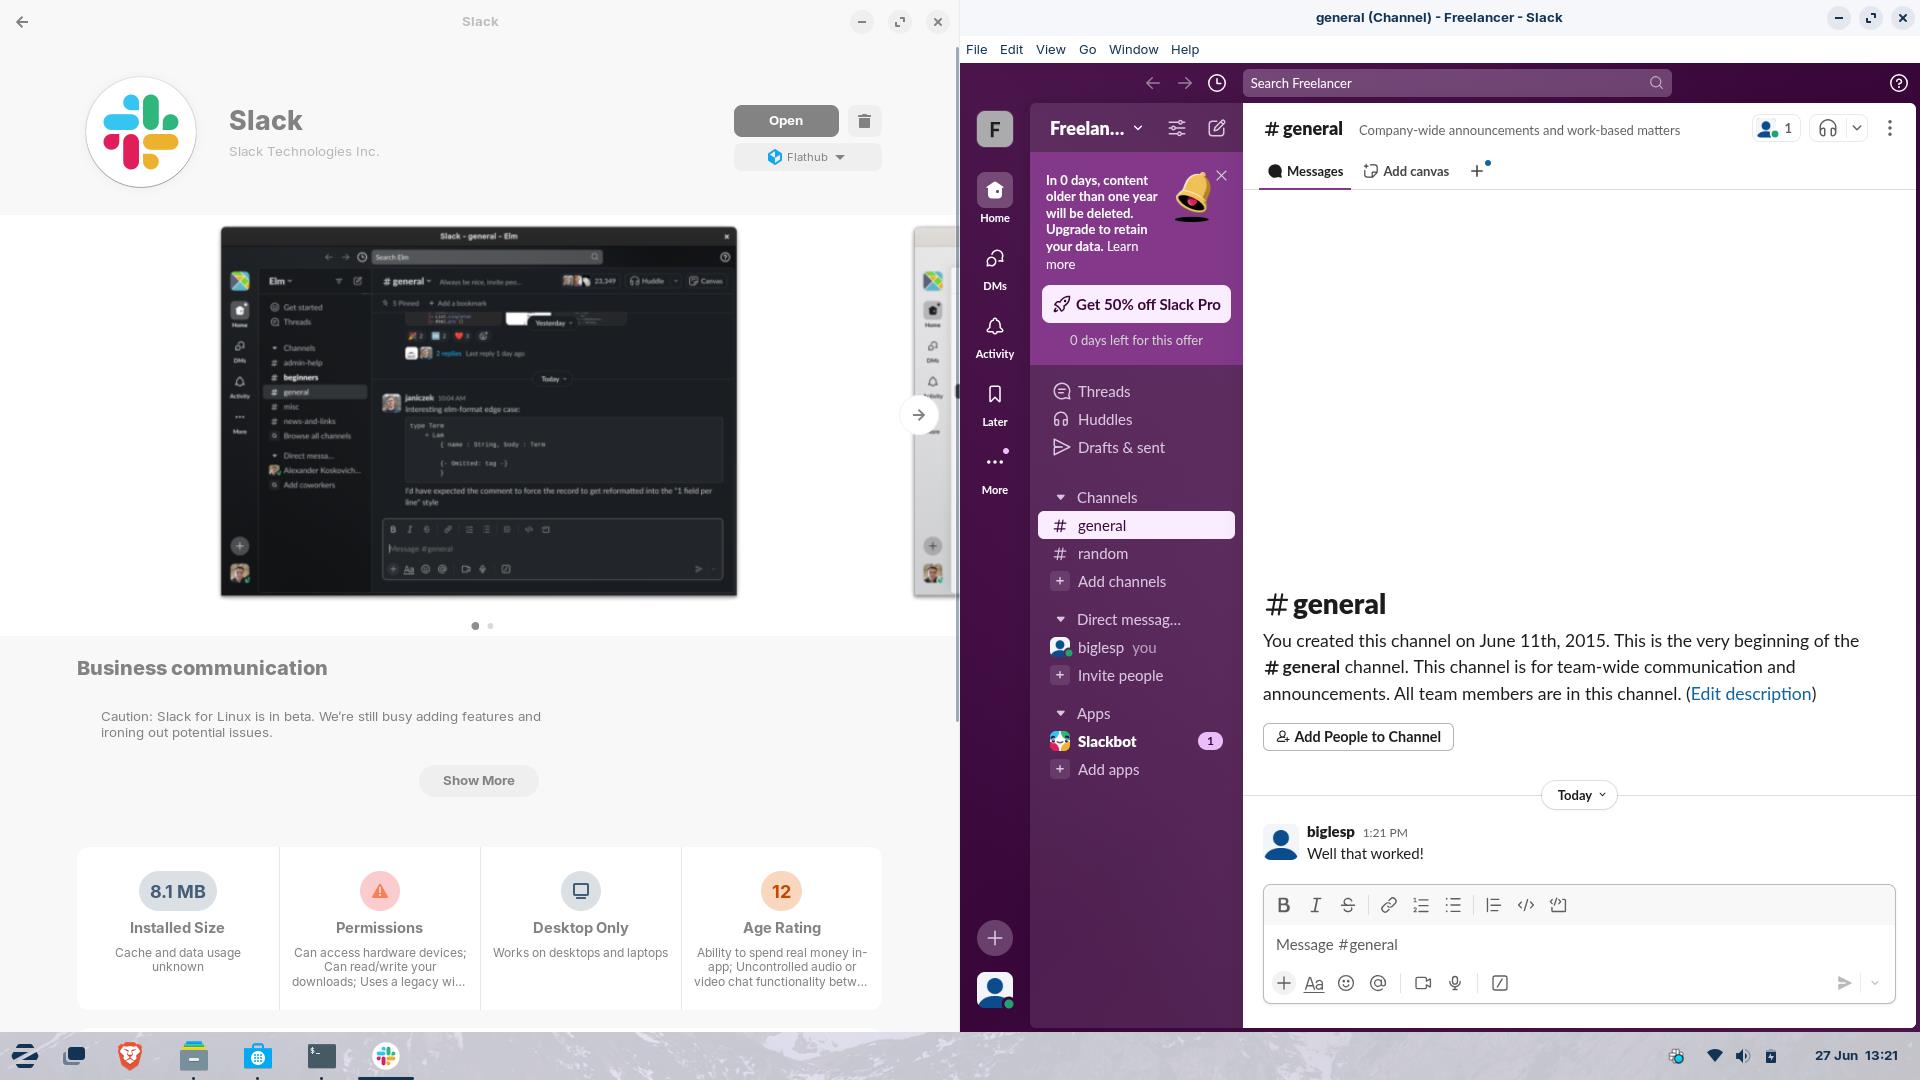Apply blockquote formatting in composer

coord(1493,905)
